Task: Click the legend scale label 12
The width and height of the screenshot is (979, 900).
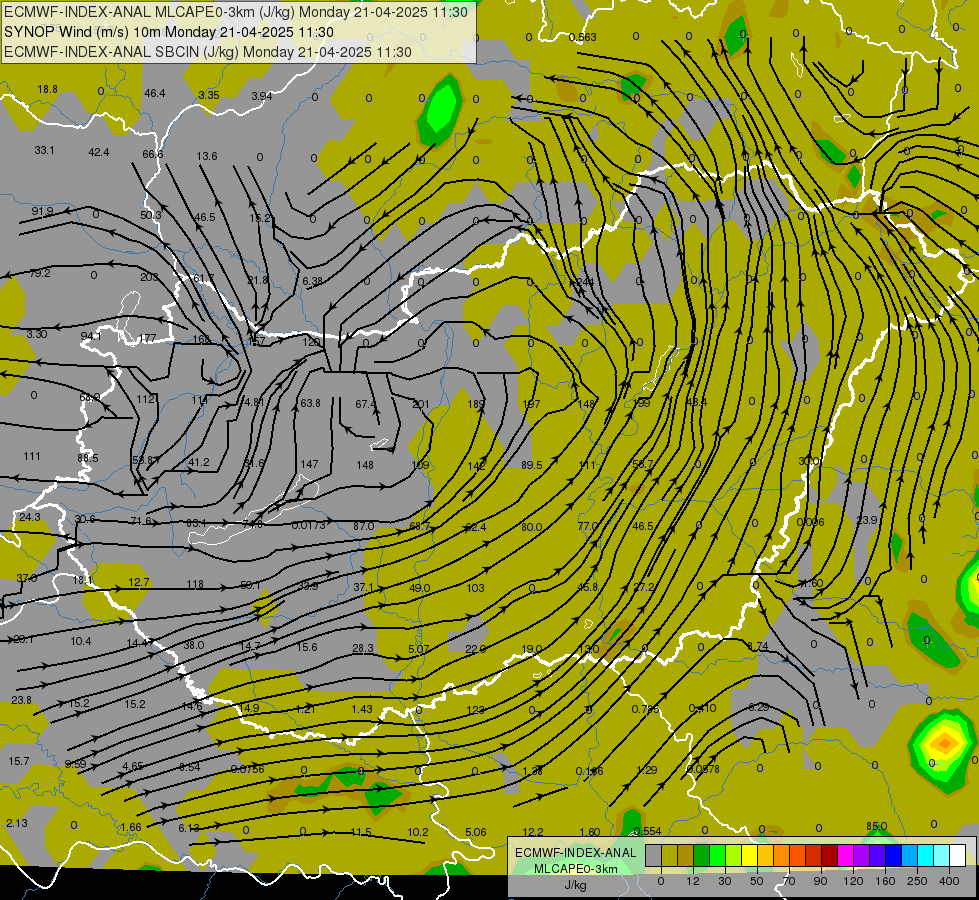Action: (692, 881)
